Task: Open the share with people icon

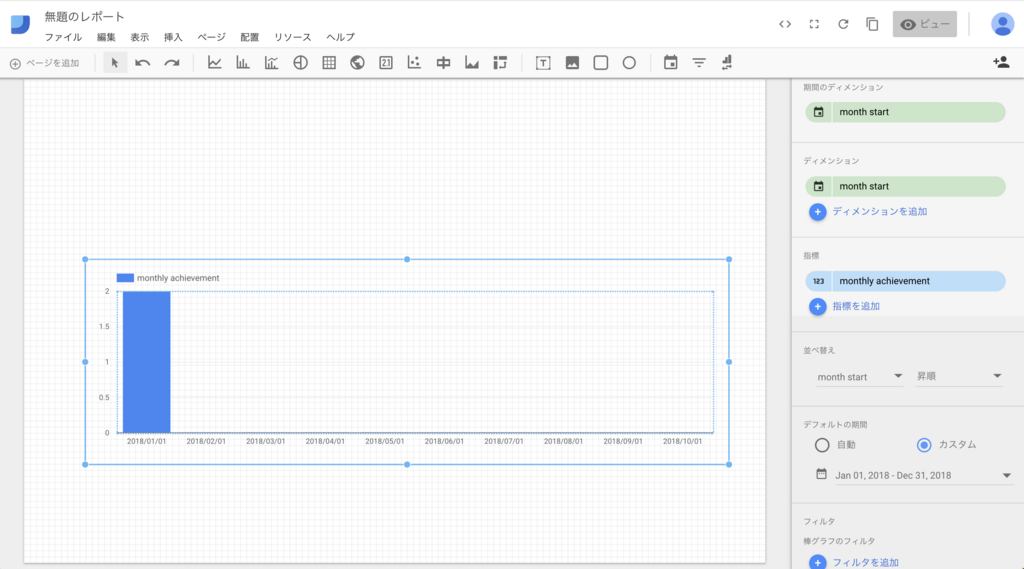Action: (1001, 62)
